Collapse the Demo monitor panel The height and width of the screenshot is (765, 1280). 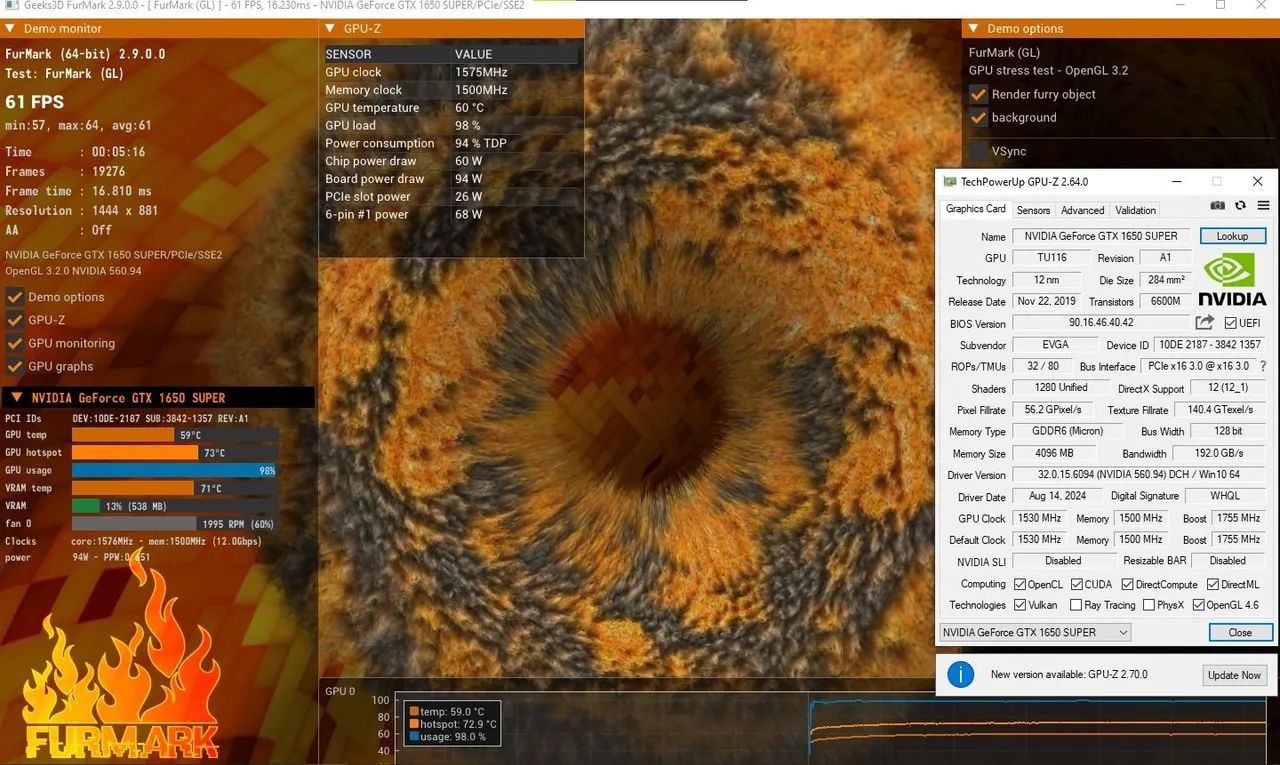pos(10,29)
